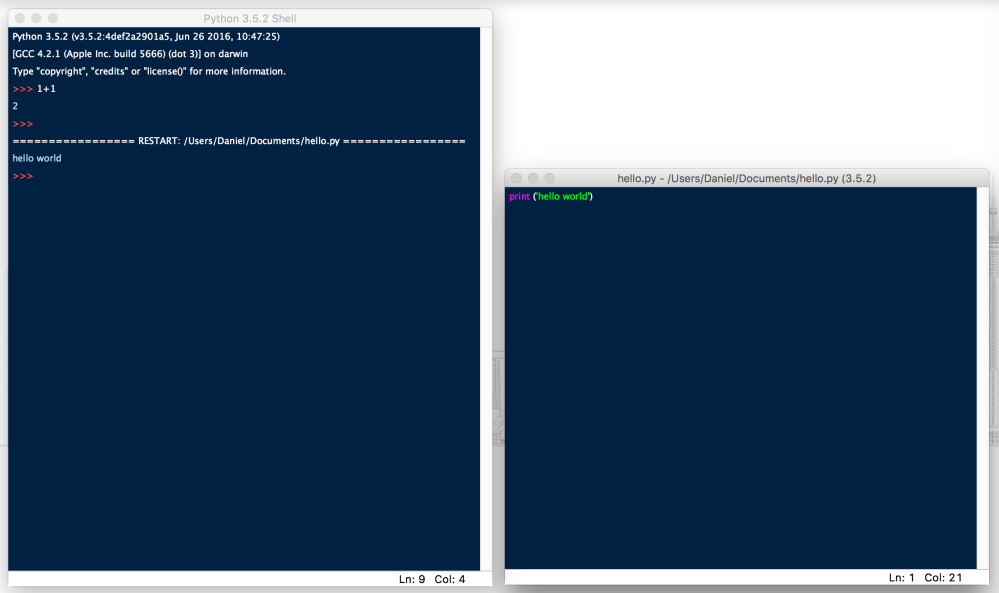Viewport: 999px width, 593px height.
Task: Close the hello.py editor window
Action: pyautogui.click(x=516, y=178)
